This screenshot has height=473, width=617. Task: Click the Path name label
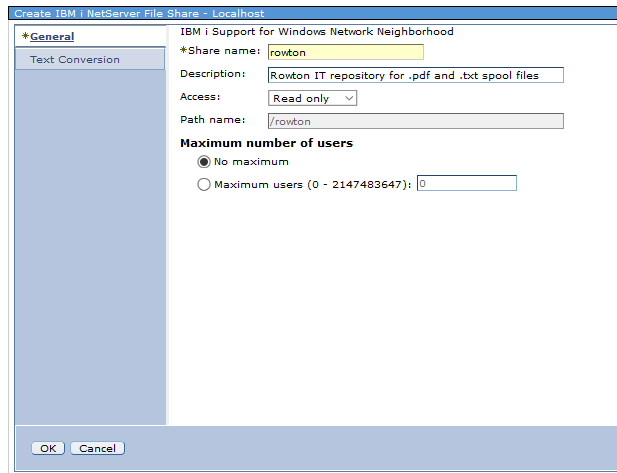click(209, 120)
